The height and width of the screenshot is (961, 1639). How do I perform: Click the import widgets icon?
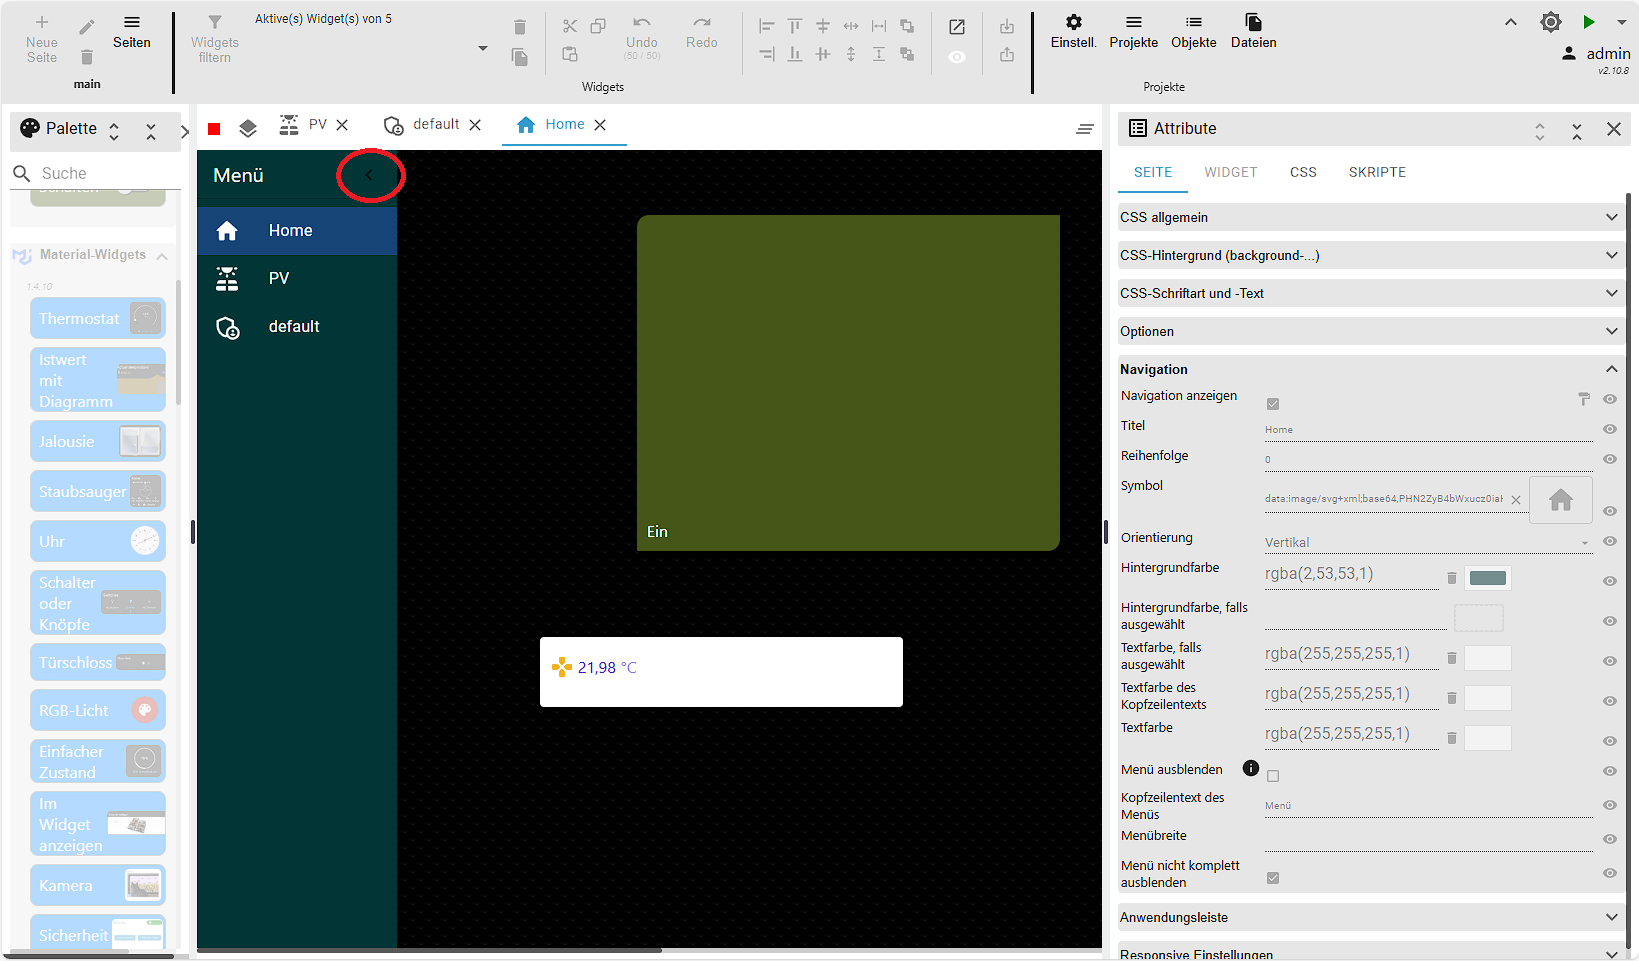(1007, 27)
